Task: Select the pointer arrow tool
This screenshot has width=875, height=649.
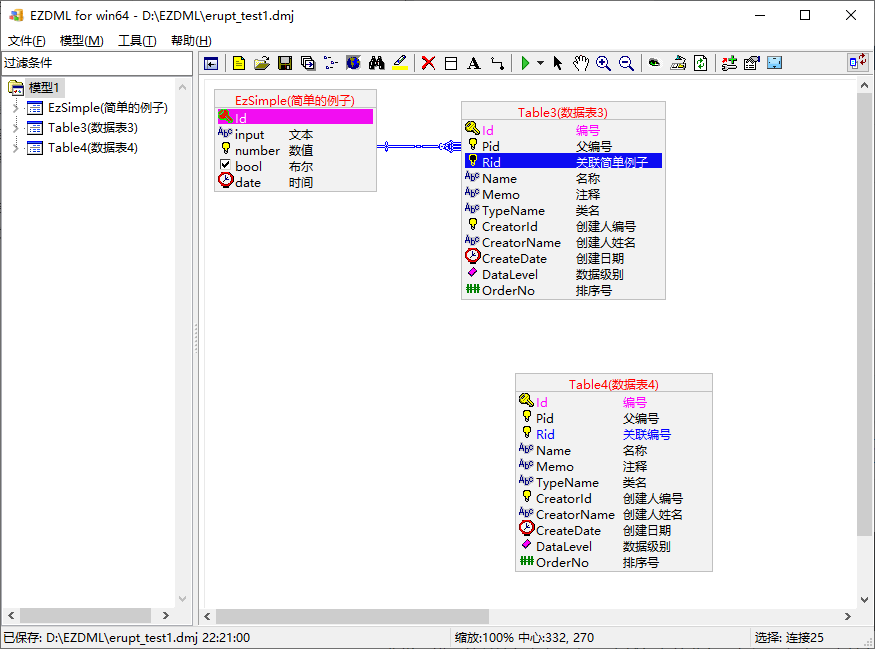Action: coord(557,63)
